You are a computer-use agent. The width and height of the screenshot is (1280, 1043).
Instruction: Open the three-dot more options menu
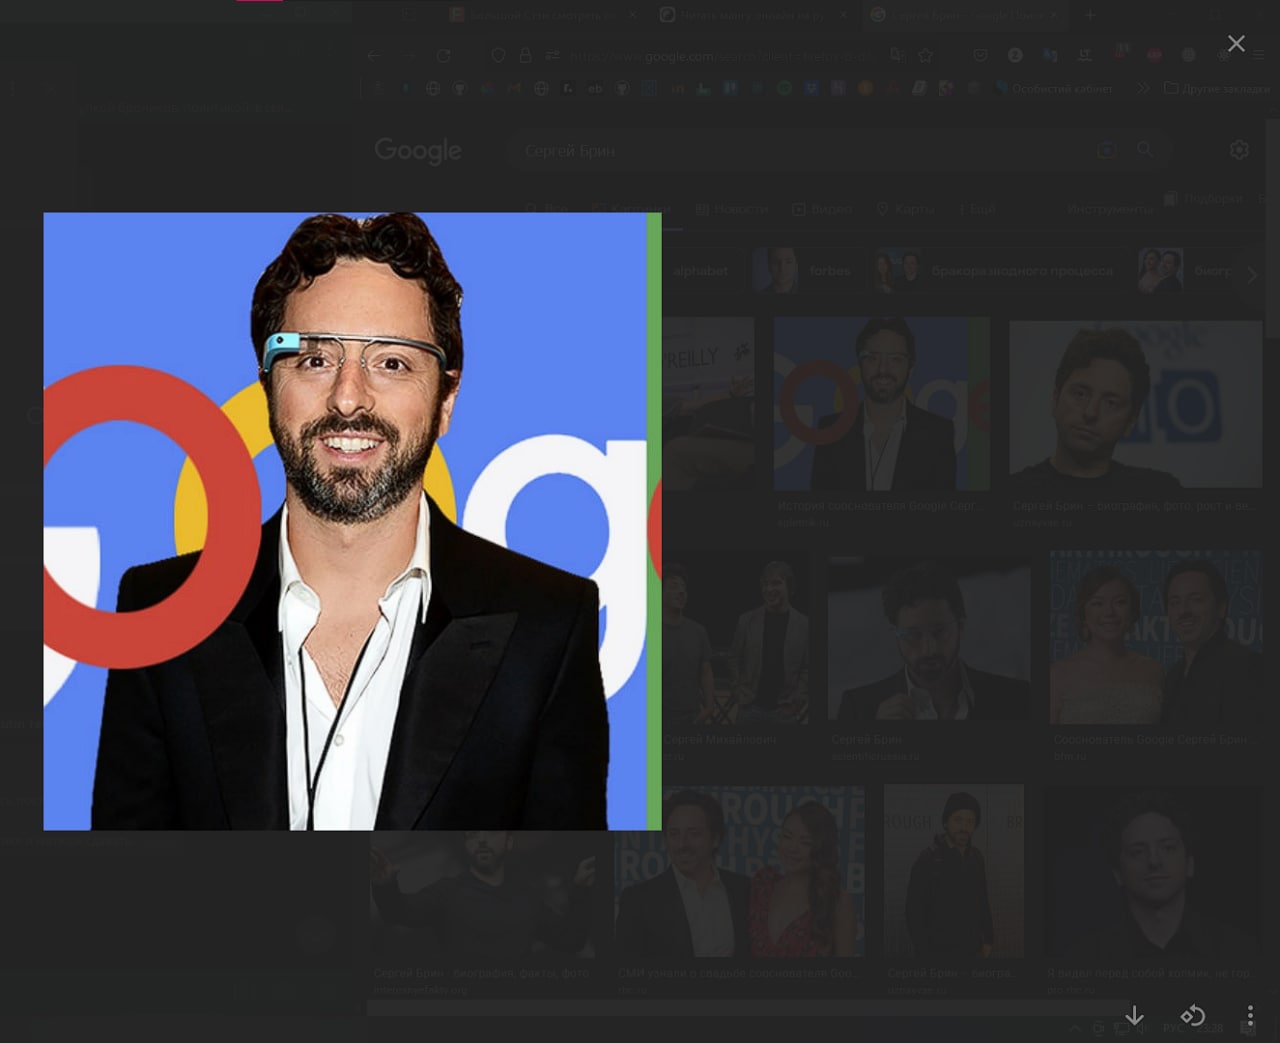1250,1016
